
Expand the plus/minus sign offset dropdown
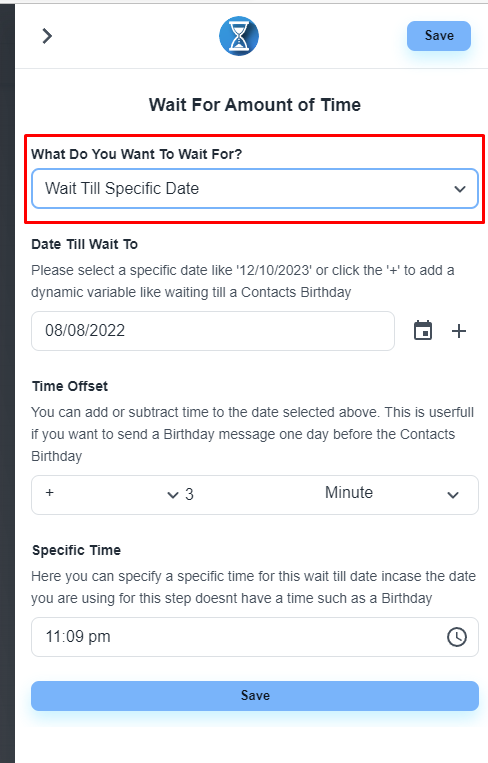click(x=111, y=494)
